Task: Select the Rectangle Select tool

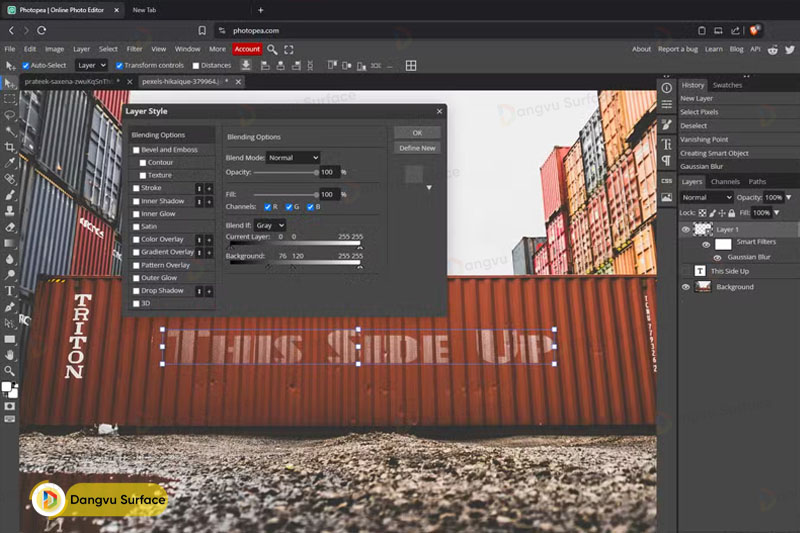Action: click(10, 99)
